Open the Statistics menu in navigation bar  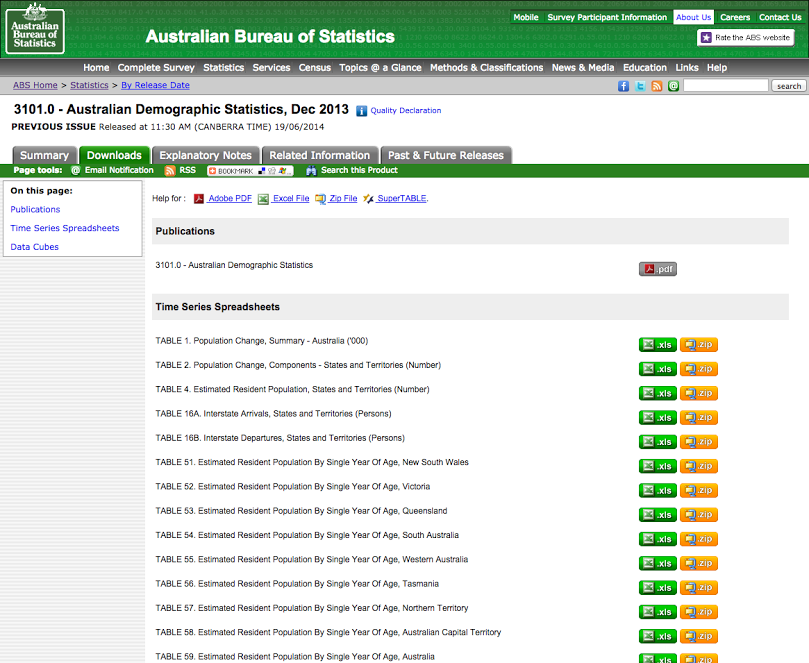[x=223, y=68]
